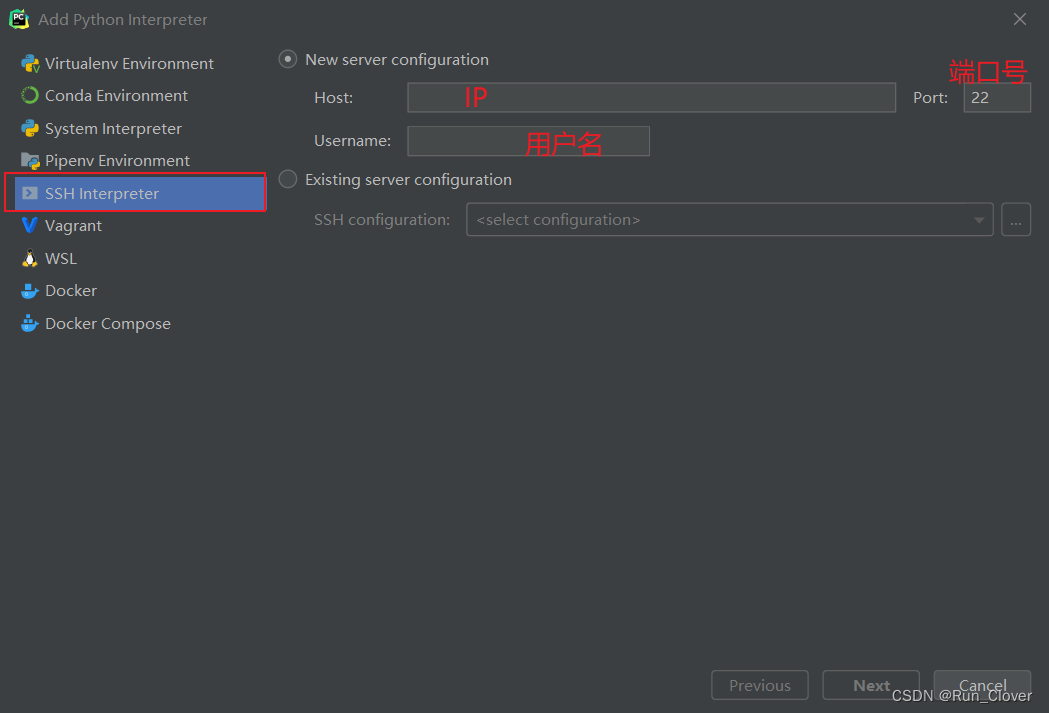Click the Cancel button
The height and width of the screenshot is (713, 1049).
coord(982,685)
